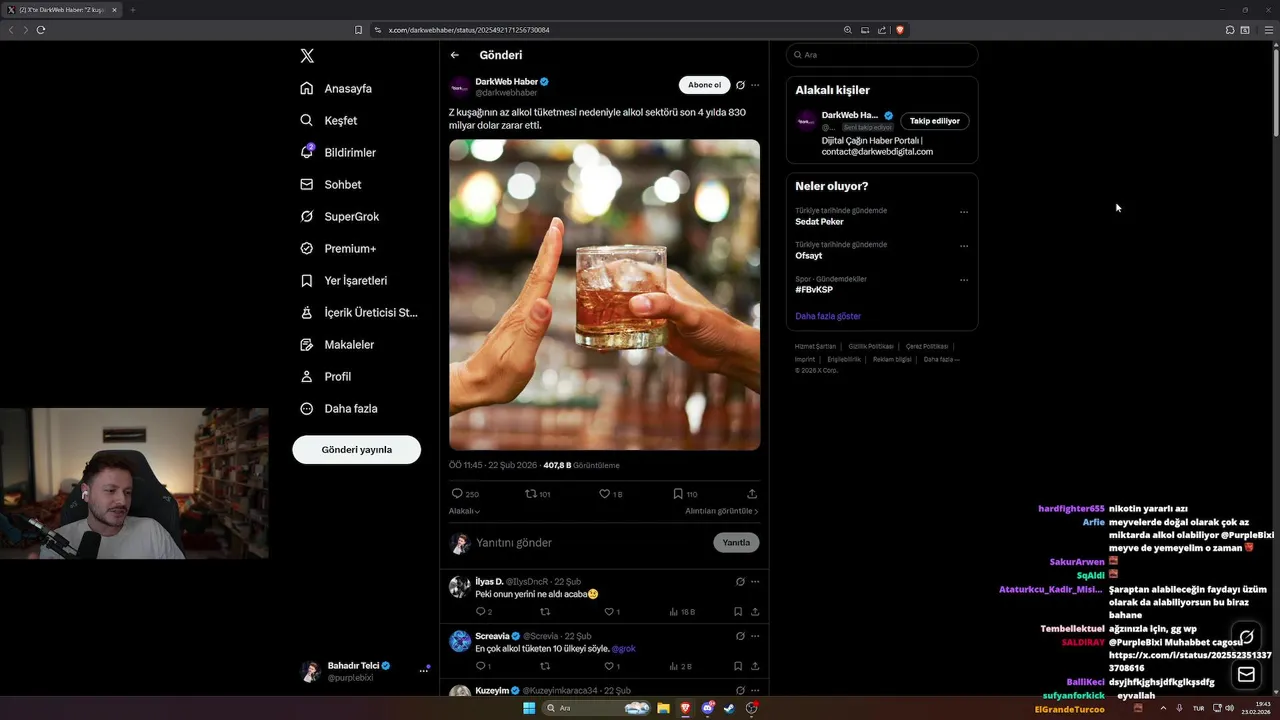Bookmark İlyas D. comment

point(738,611)
